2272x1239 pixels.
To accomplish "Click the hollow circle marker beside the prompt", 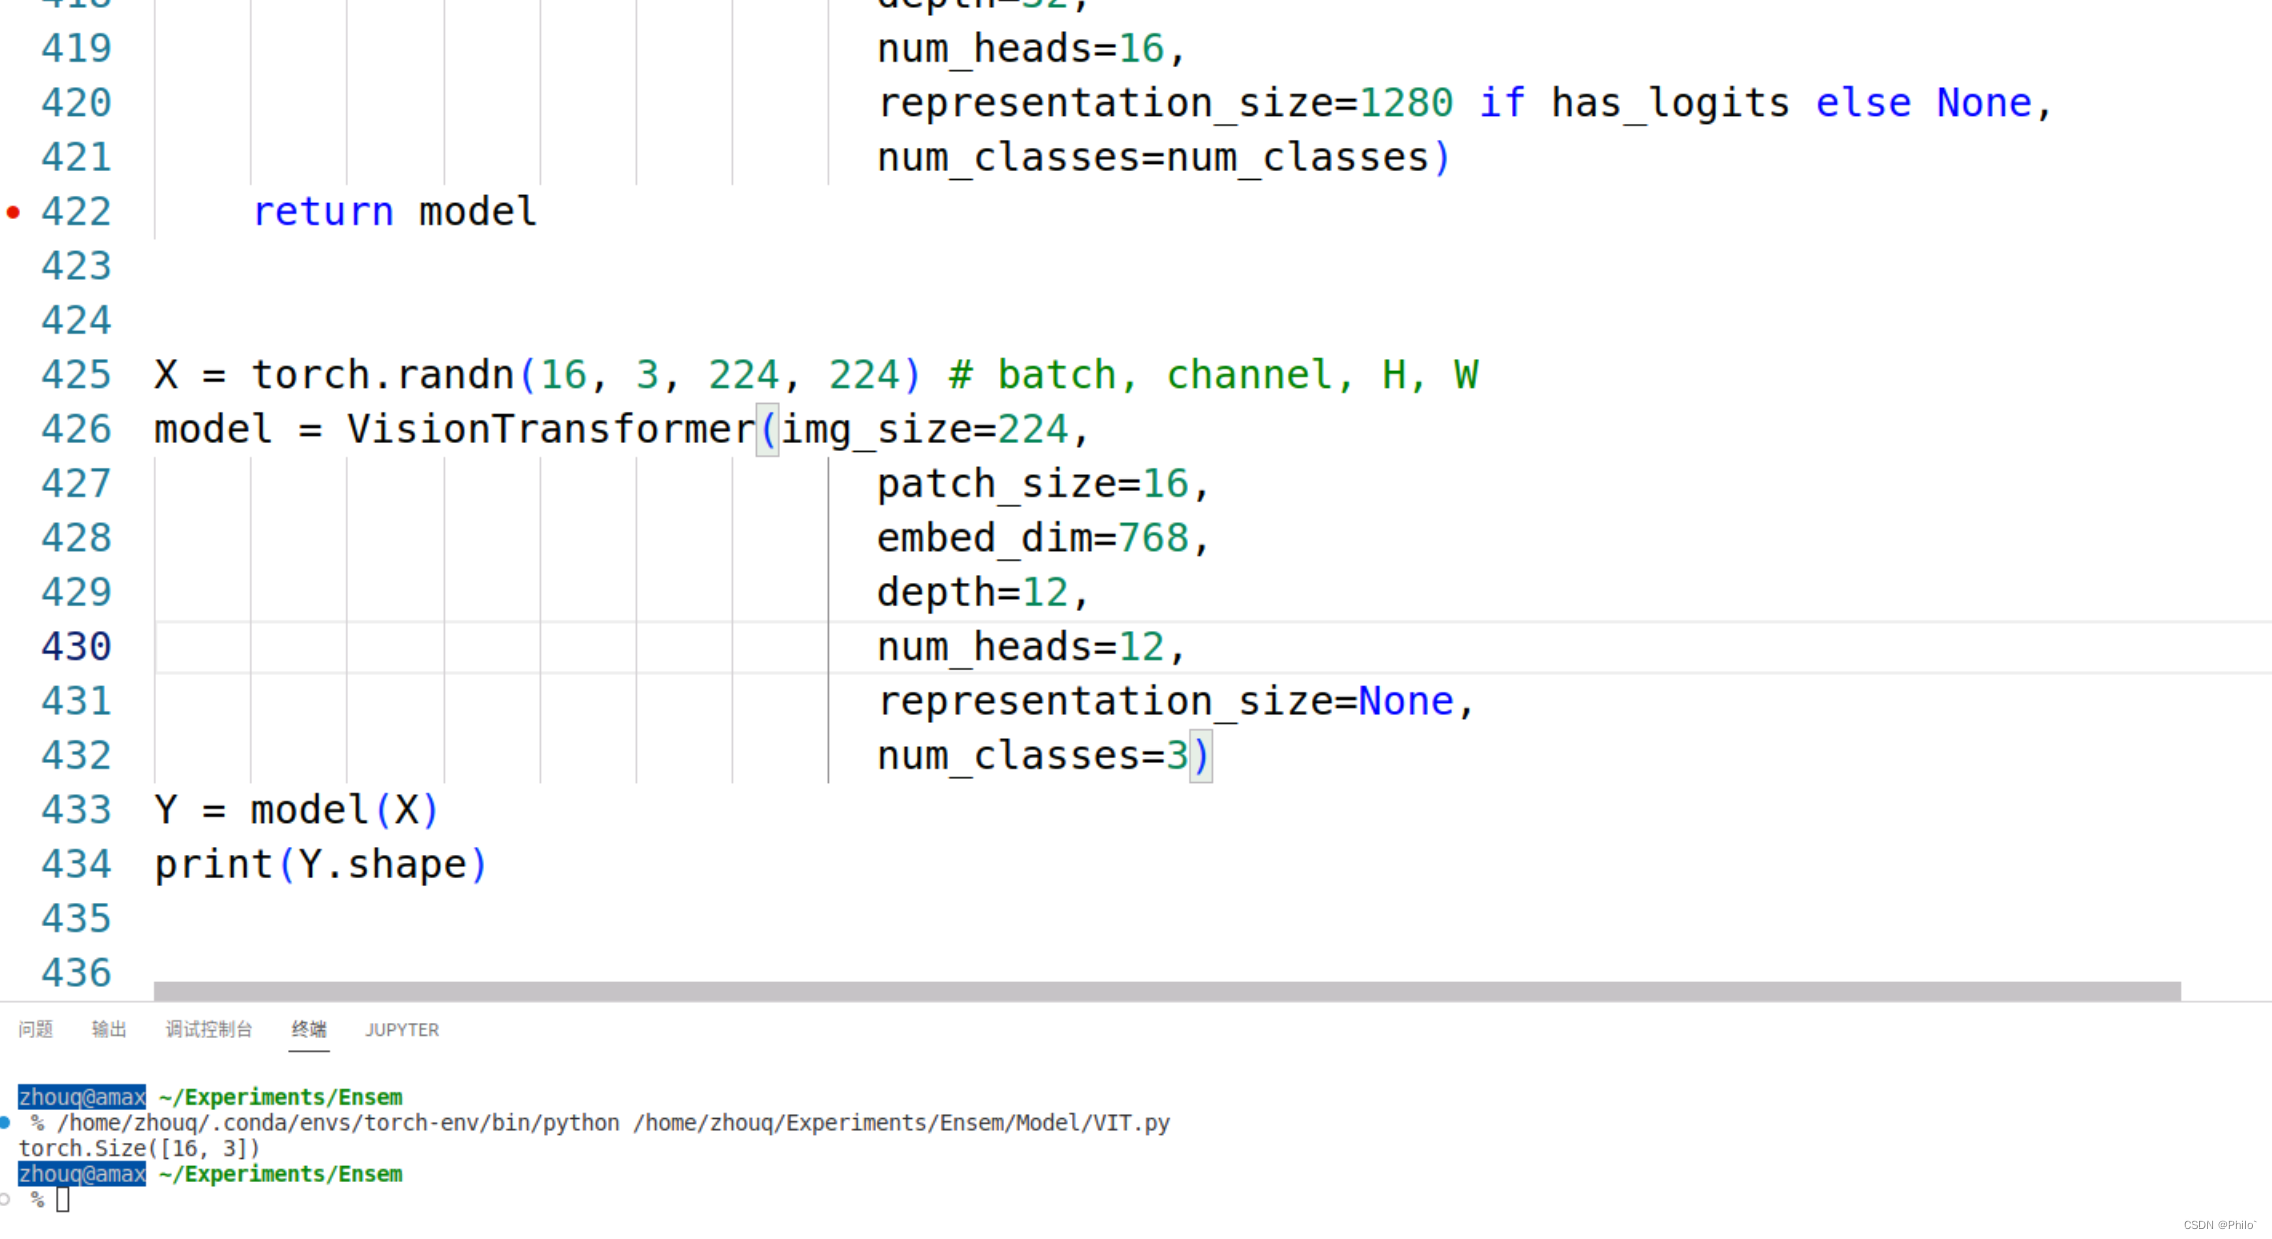I will pos(5,1199).
